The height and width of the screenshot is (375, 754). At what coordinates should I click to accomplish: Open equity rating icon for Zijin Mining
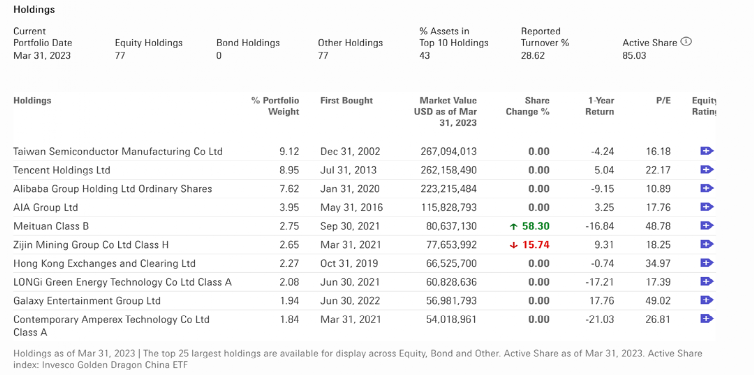706,245
